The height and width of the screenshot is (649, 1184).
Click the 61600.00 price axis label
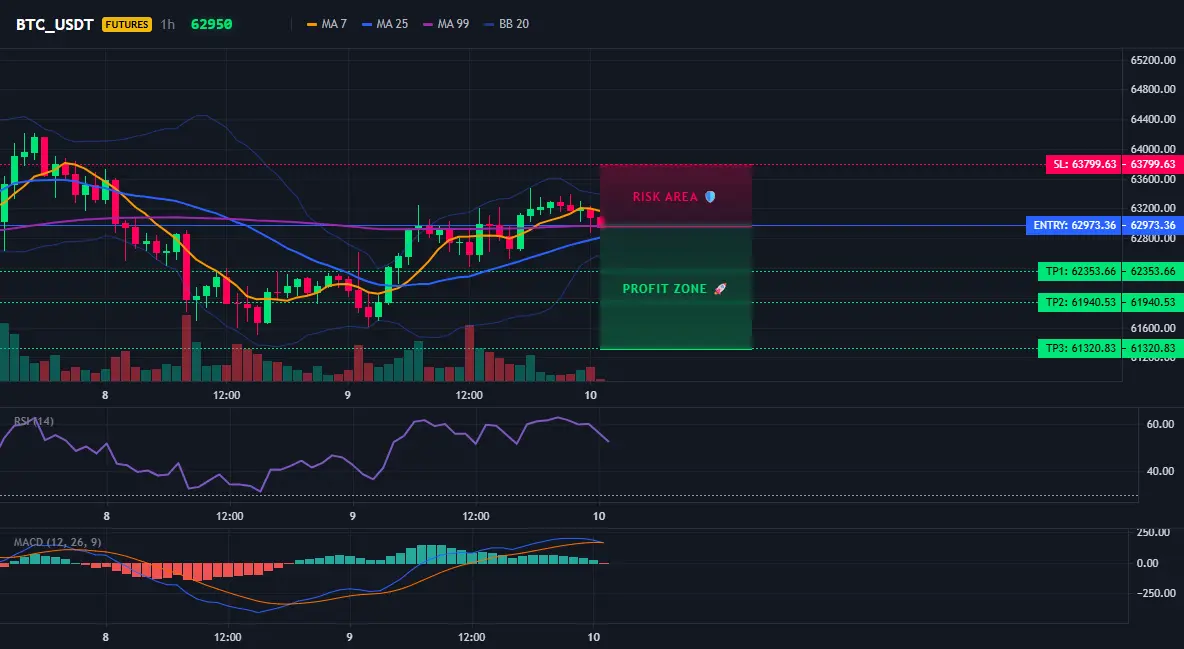click(1153, 329)
